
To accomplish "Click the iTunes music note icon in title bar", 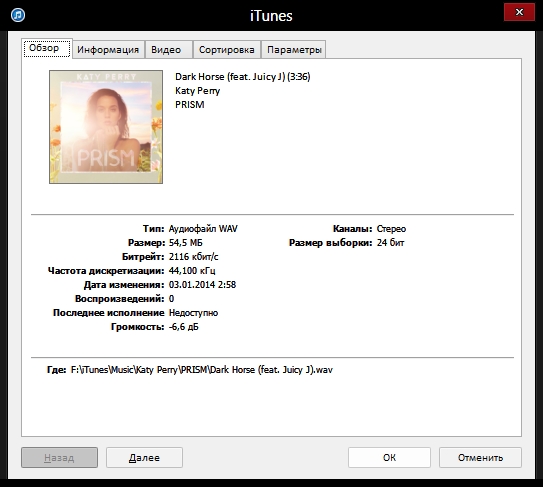I will (18, 15).
